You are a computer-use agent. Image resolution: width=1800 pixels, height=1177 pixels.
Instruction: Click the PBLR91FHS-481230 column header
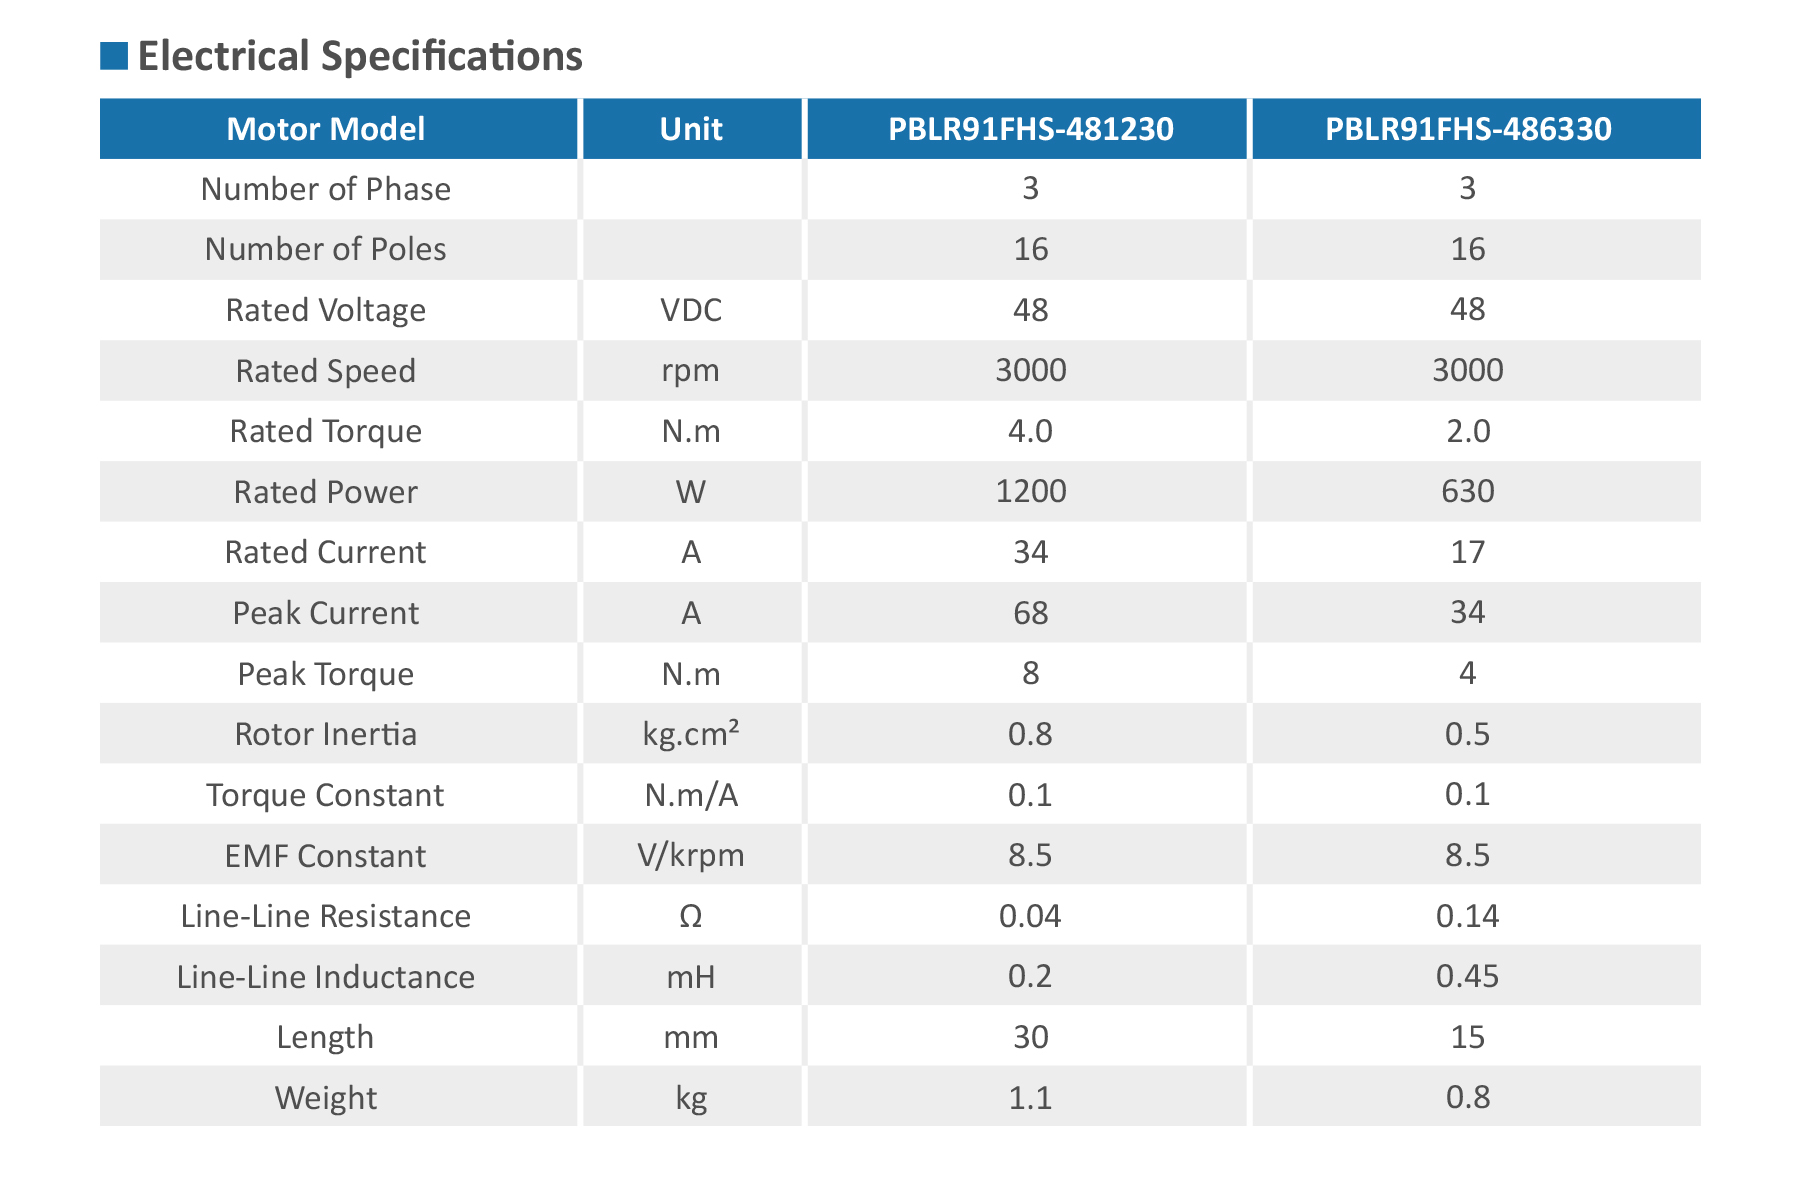tap(1030, 129)
